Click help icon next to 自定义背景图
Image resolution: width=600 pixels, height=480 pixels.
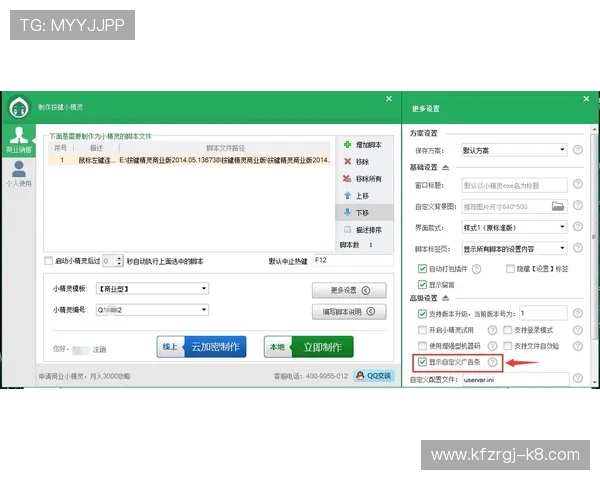[x=578, y=206]
